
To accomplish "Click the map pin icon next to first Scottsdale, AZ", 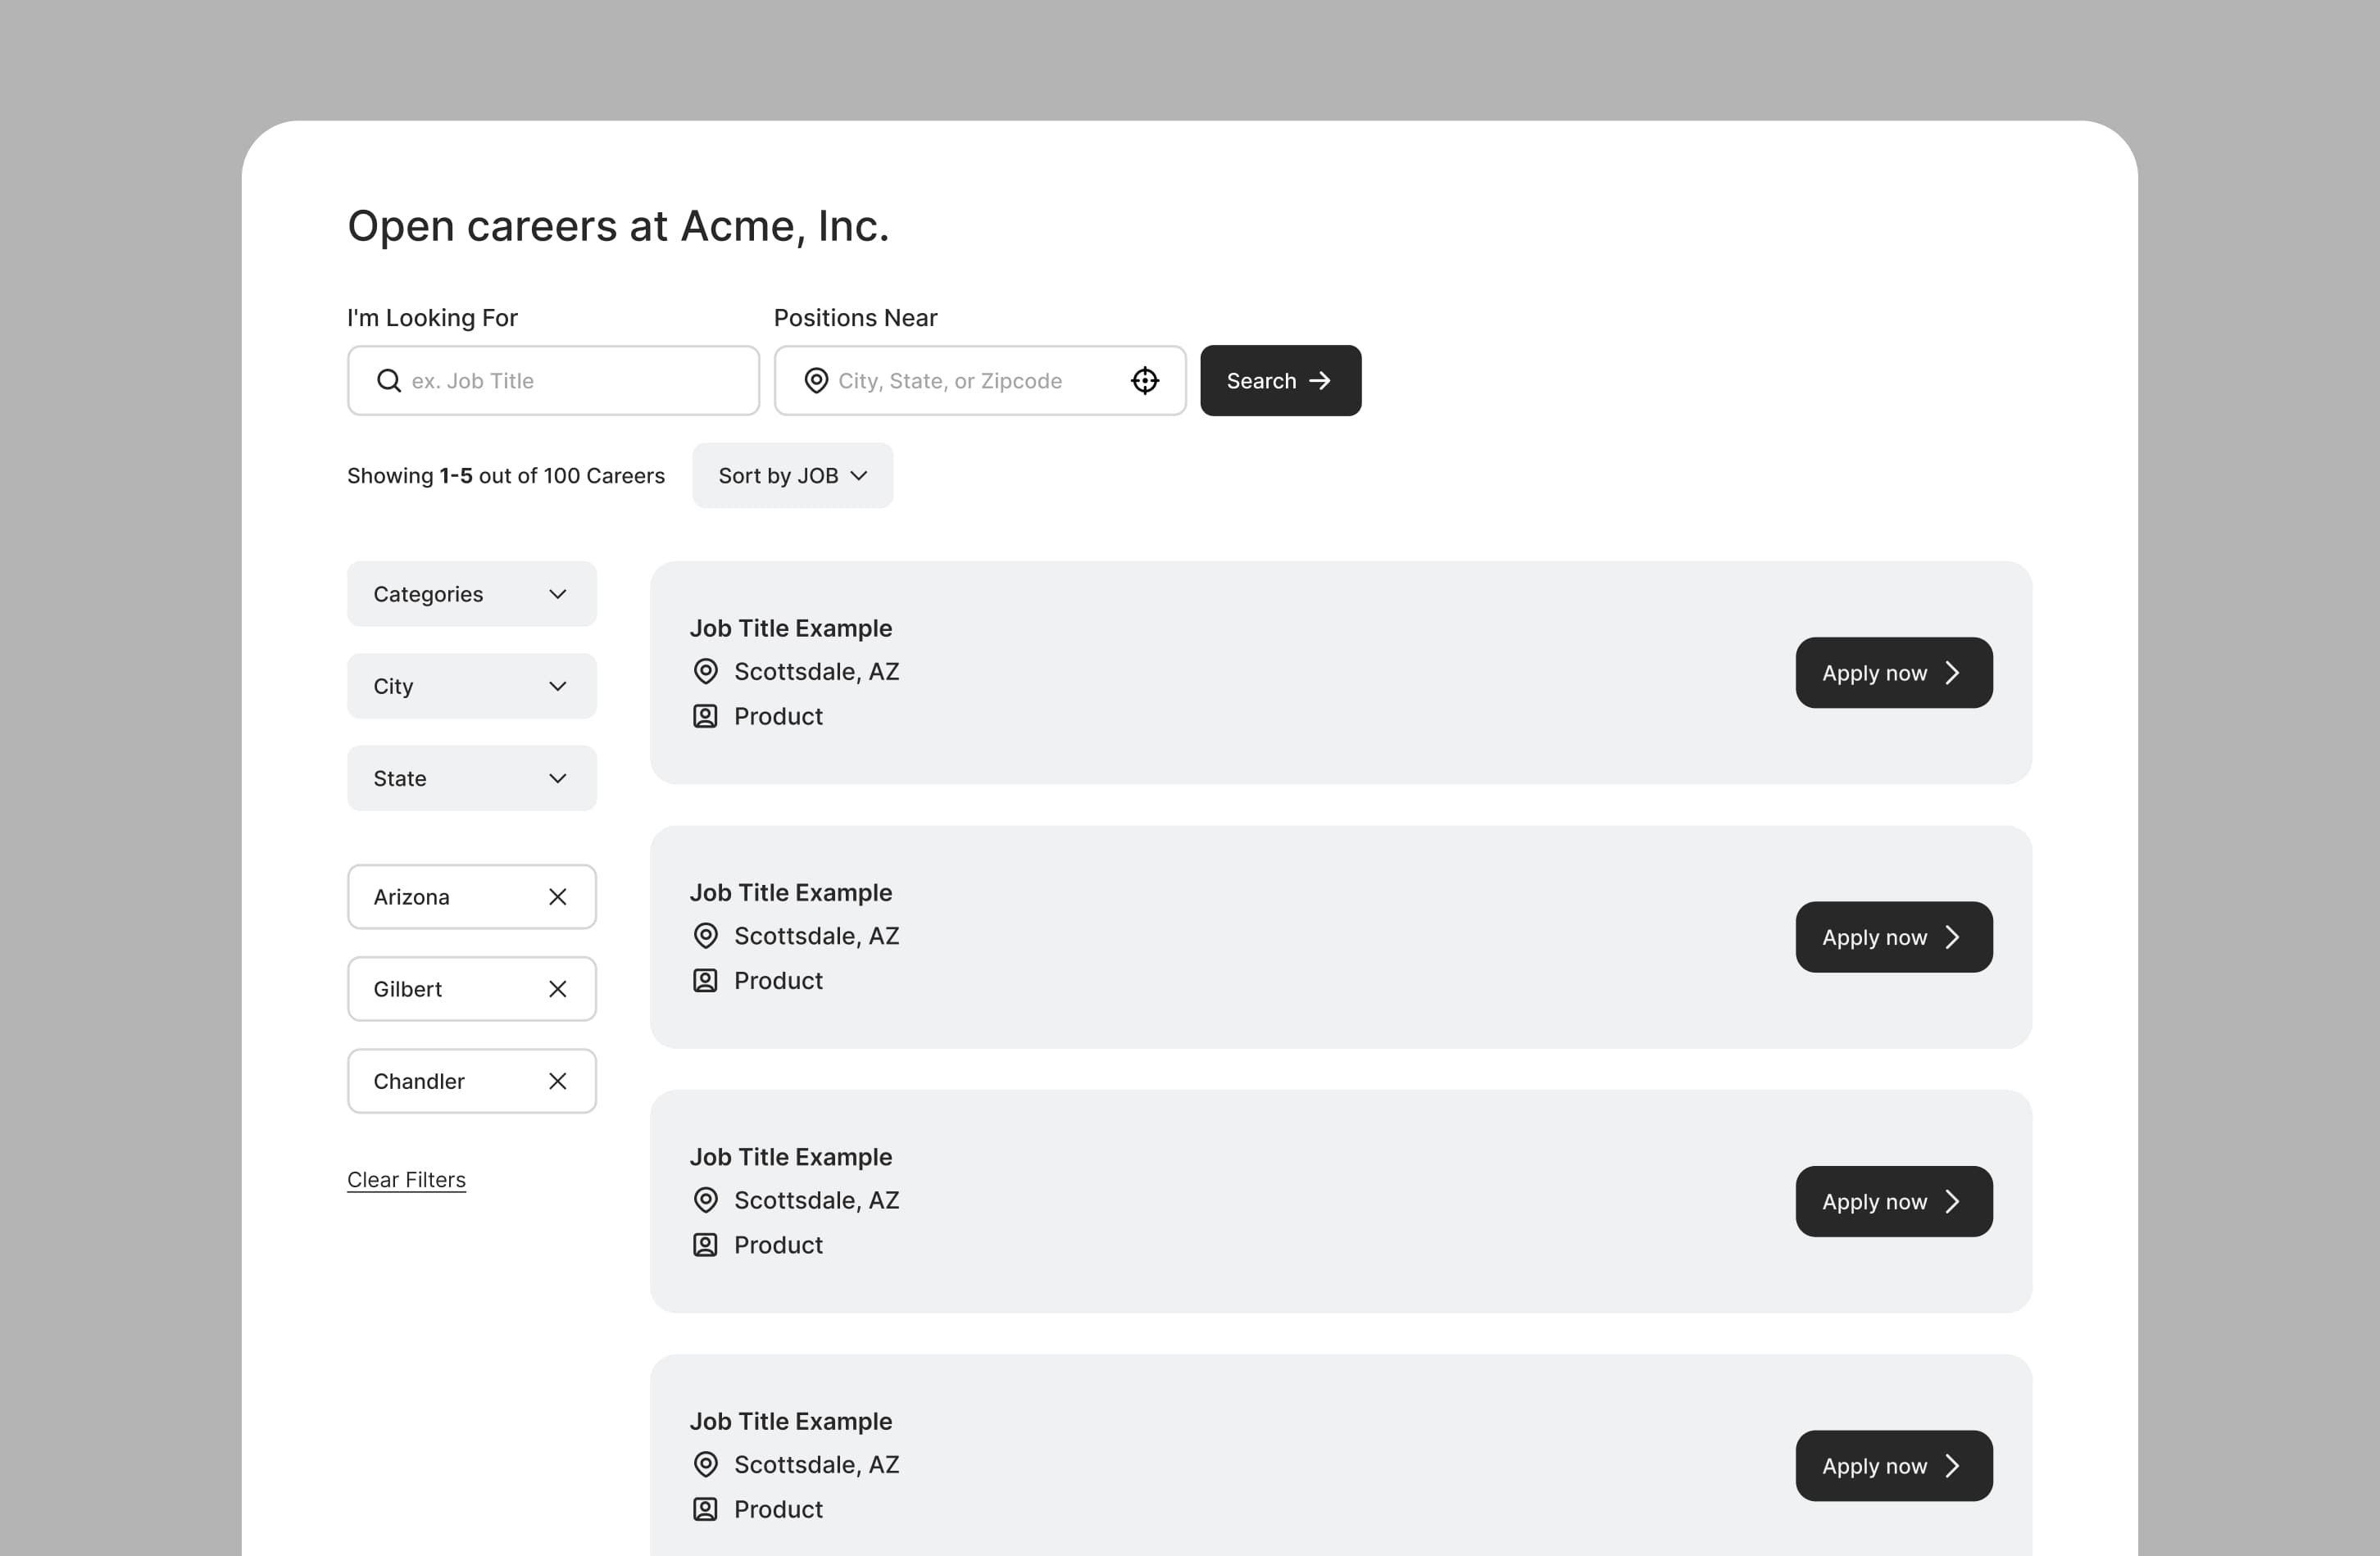I will coord(706,671).
